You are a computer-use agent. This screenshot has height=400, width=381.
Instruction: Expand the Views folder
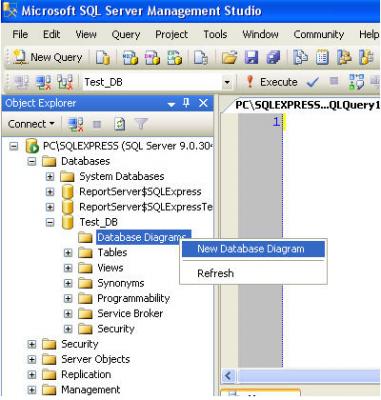point(68,268)
